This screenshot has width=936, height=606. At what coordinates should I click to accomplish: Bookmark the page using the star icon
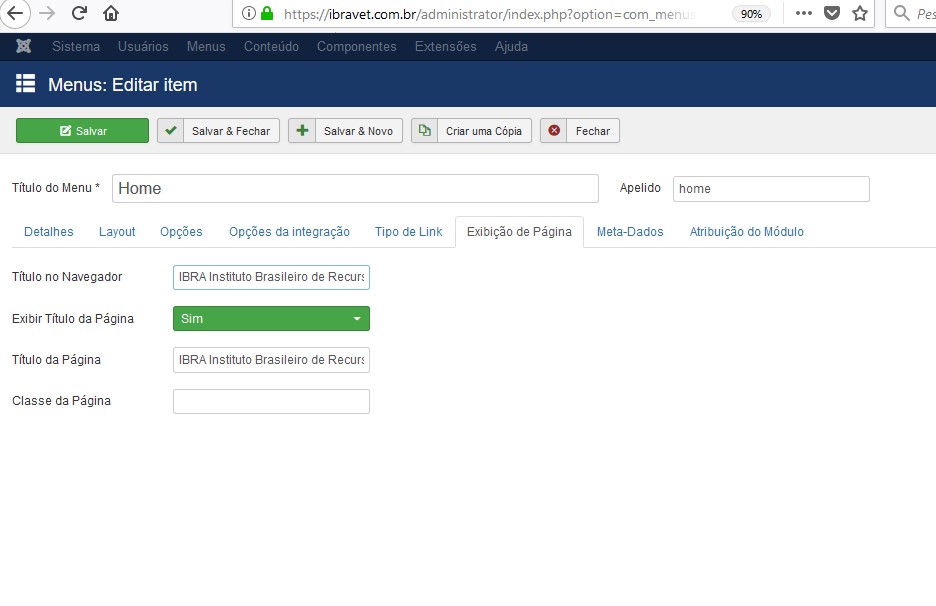click(x=860, y=15)
